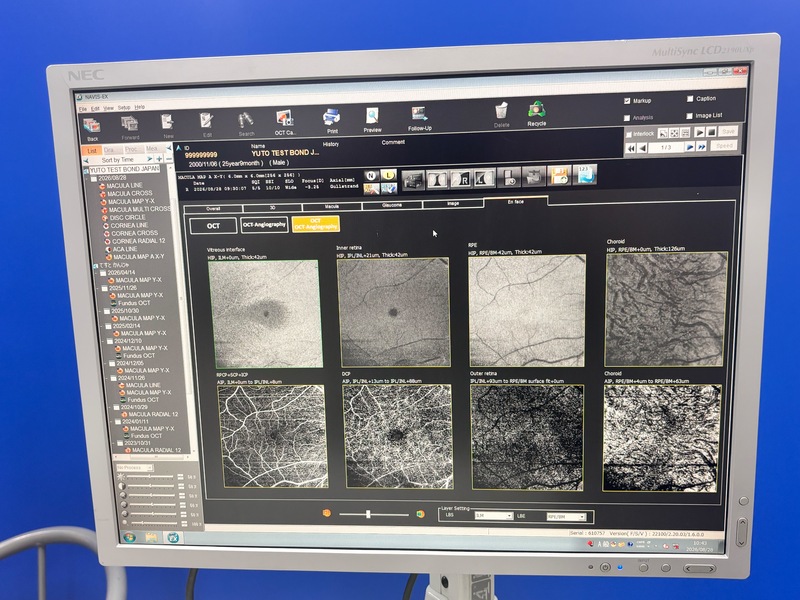The width and height of the screenshot is (800, 600).
Task: Open the LBE layer dropdown
Action: point(566,517)
